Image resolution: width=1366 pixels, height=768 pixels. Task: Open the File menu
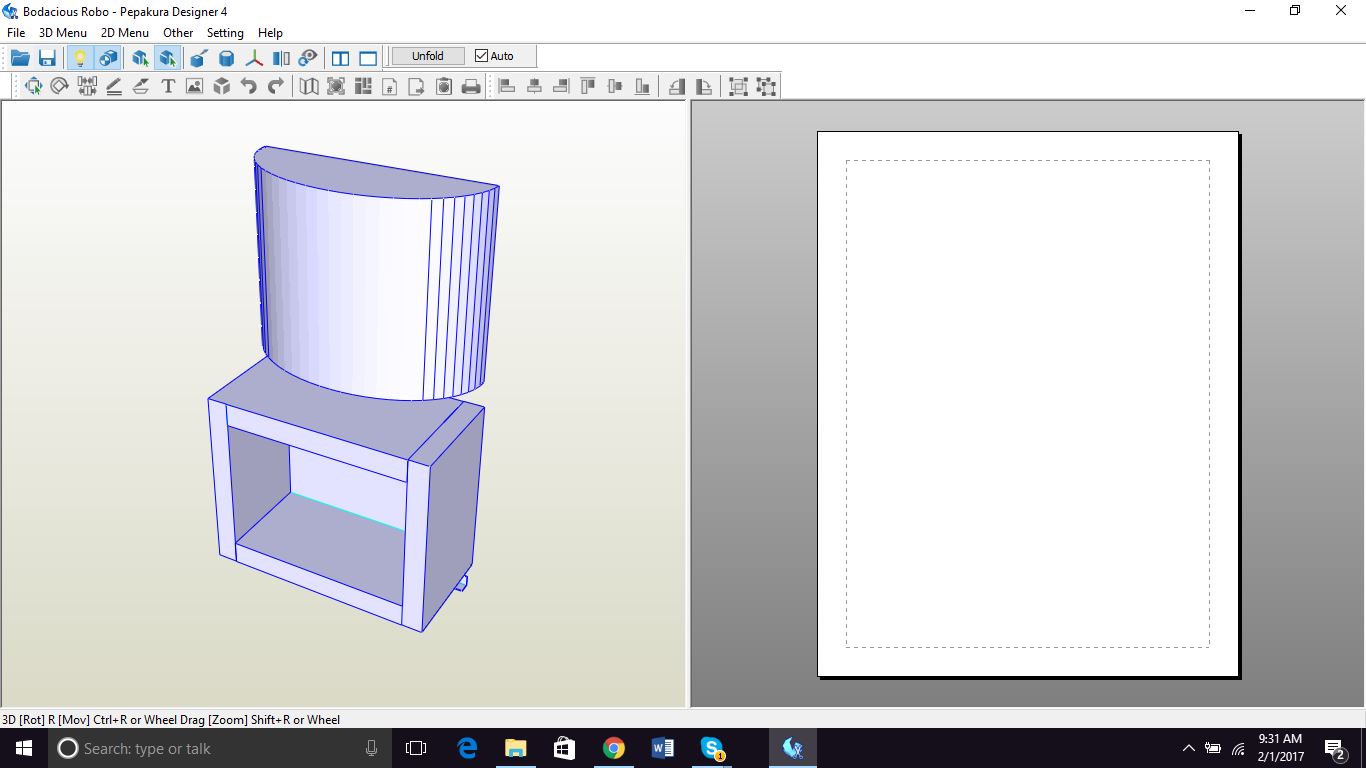(x=16, y=32)
